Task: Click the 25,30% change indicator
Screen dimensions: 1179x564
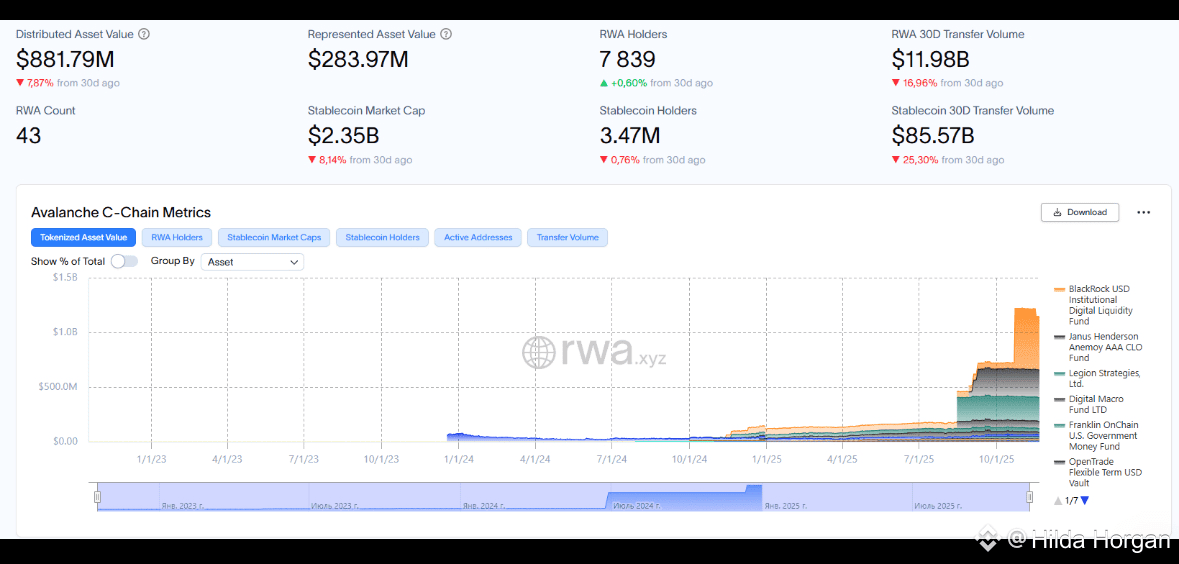Action: coord(914,159)
